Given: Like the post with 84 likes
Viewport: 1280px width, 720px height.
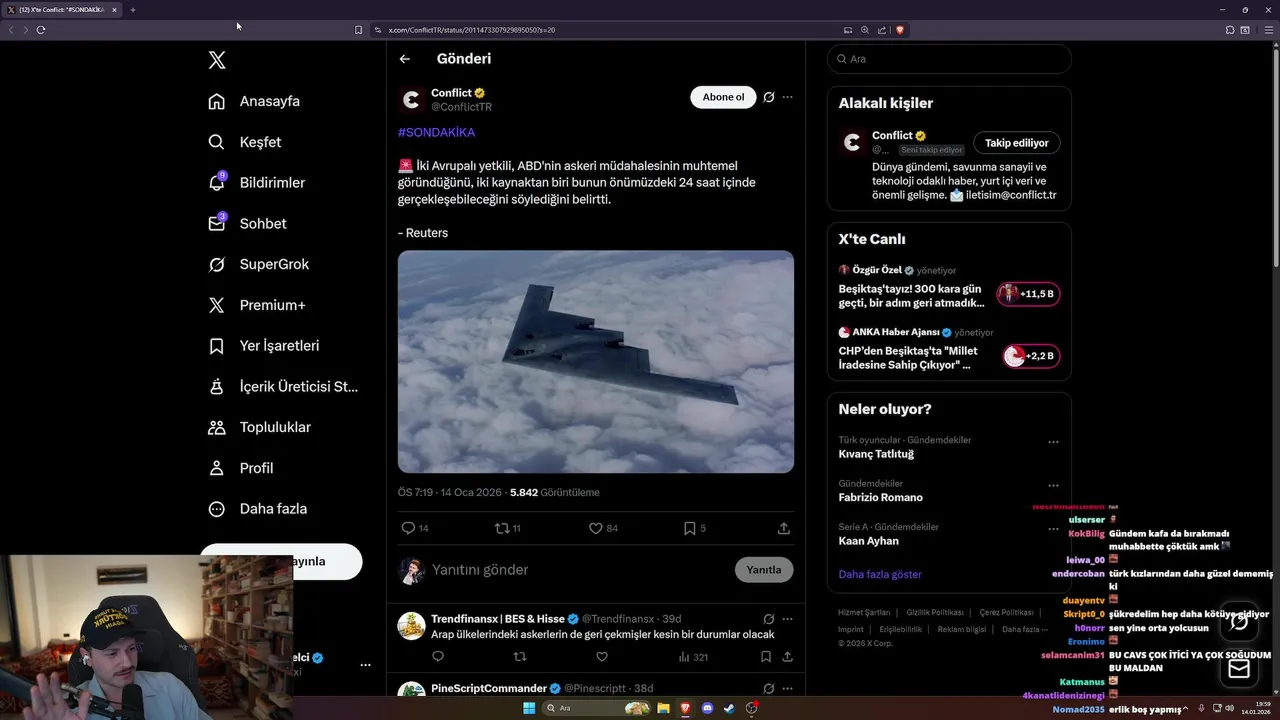Looking at the screenshot, I should [x=596, y=528].
